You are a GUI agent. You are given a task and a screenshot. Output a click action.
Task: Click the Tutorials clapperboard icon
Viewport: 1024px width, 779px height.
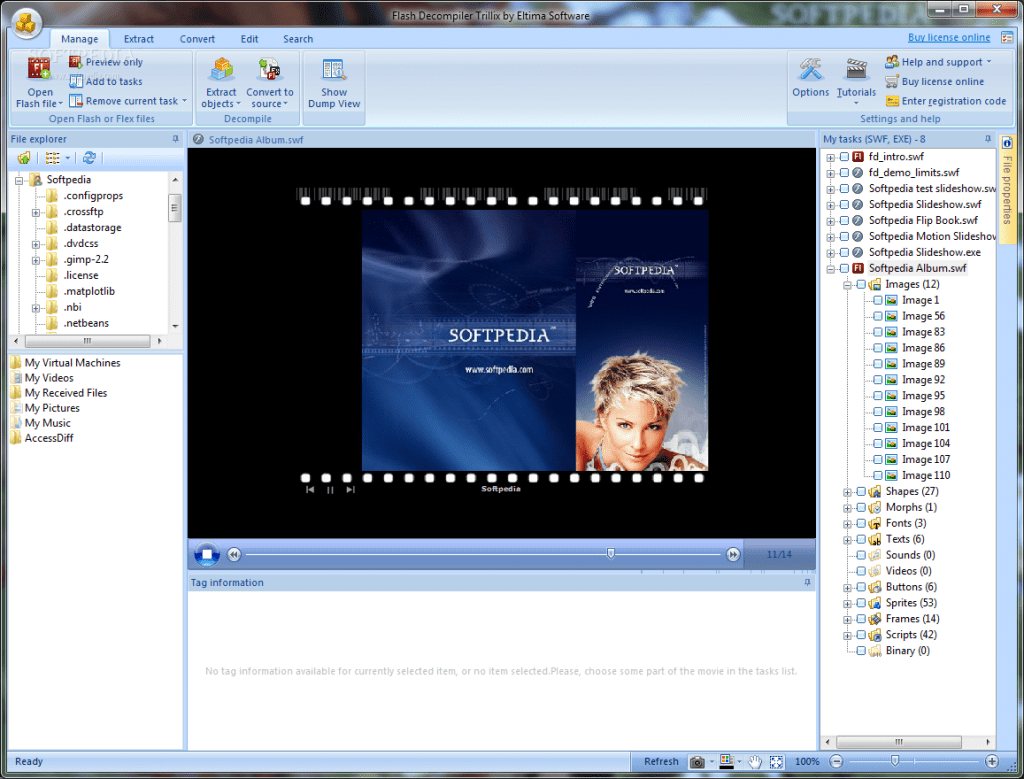(856, 70)
